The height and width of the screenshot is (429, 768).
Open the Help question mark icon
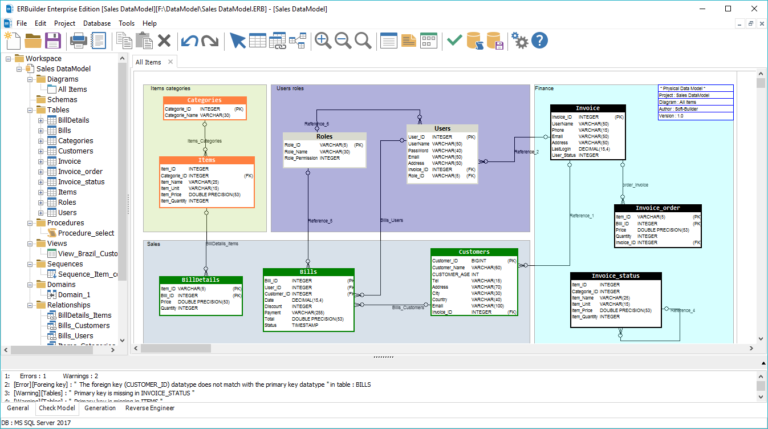(540, 41)
